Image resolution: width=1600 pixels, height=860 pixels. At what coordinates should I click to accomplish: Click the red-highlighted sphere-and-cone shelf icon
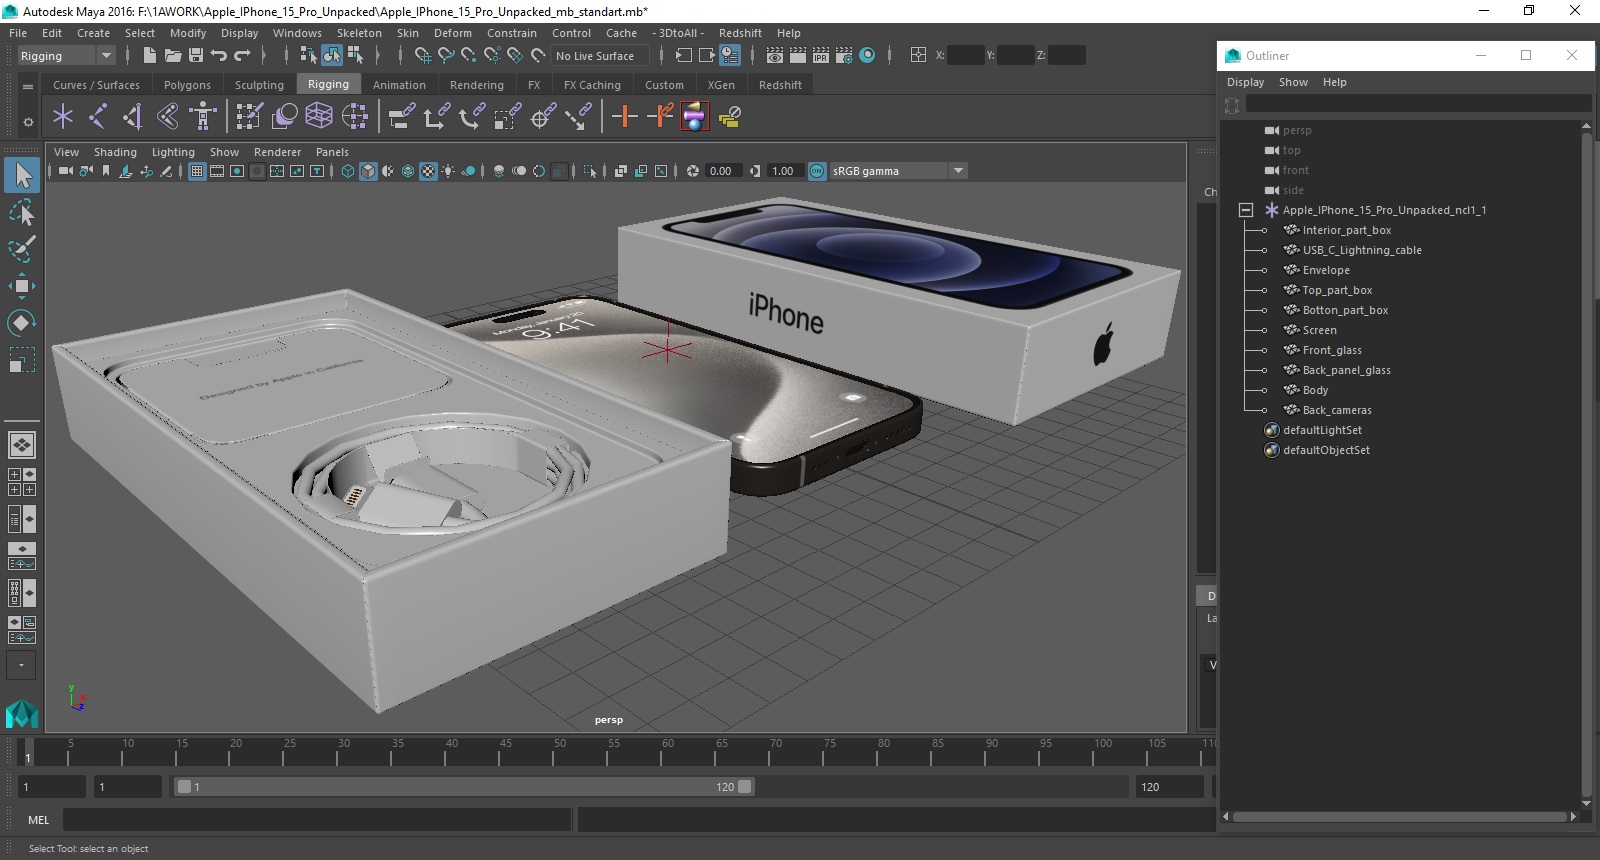tap(694, 117)
